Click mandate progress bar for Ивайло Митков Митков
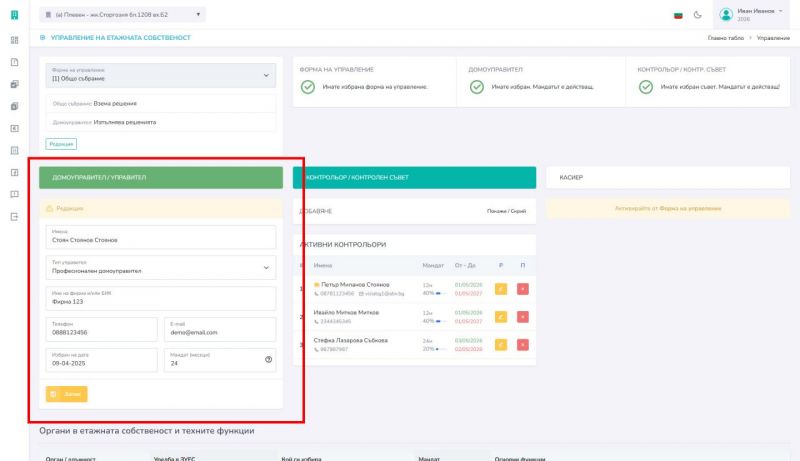This screenshot has width=800, height=461. point(441,321)
